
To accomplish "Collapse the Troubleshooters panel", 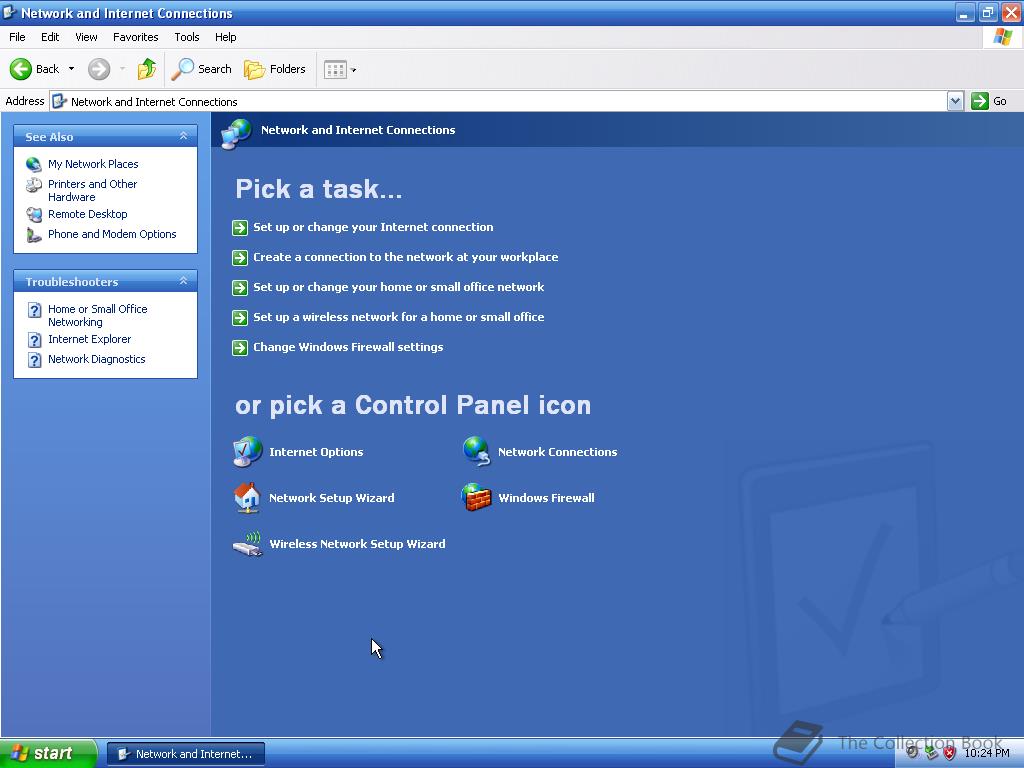I will 184,281.
